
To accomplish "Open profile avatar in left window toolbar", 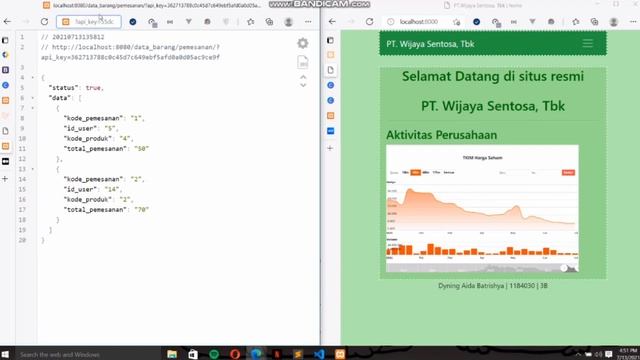I will [289, 22].
